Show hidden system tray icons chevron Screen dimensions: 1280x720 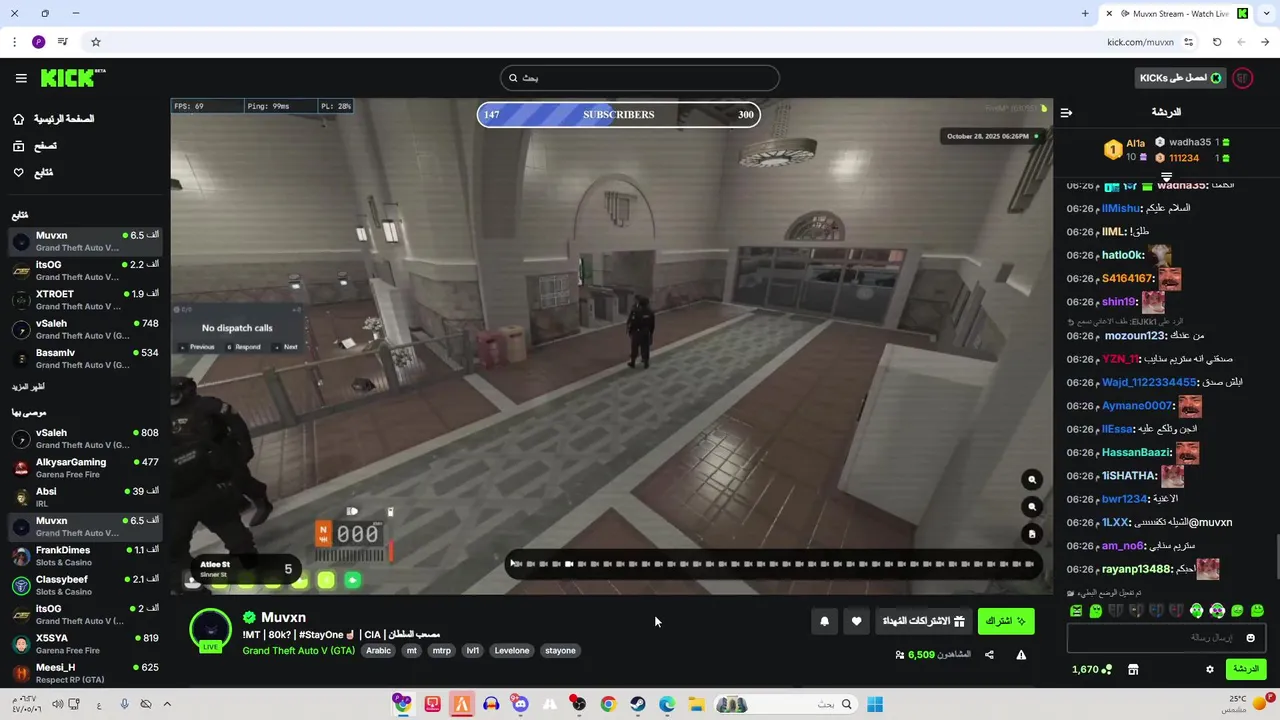[x=167, y=704]
